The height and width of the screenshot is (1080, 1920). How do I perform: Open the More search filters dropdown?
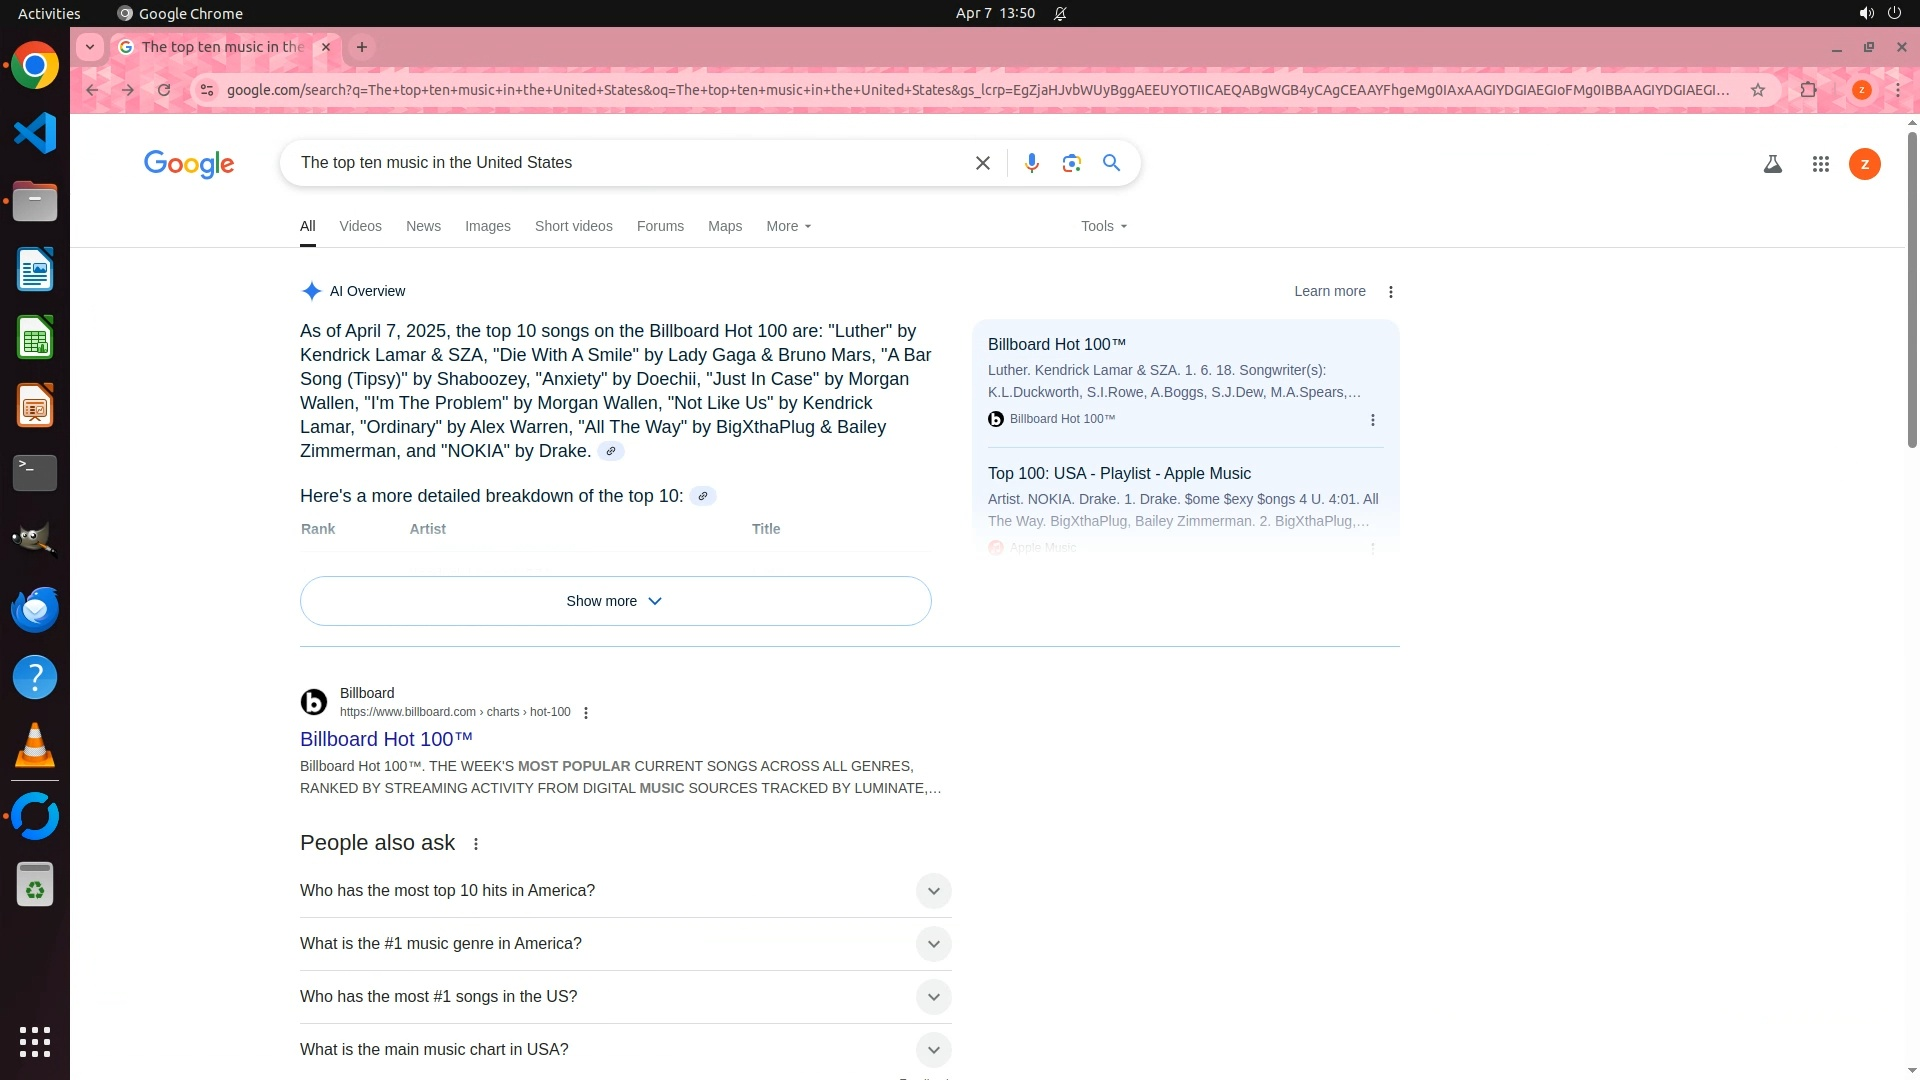click(788, 226)
